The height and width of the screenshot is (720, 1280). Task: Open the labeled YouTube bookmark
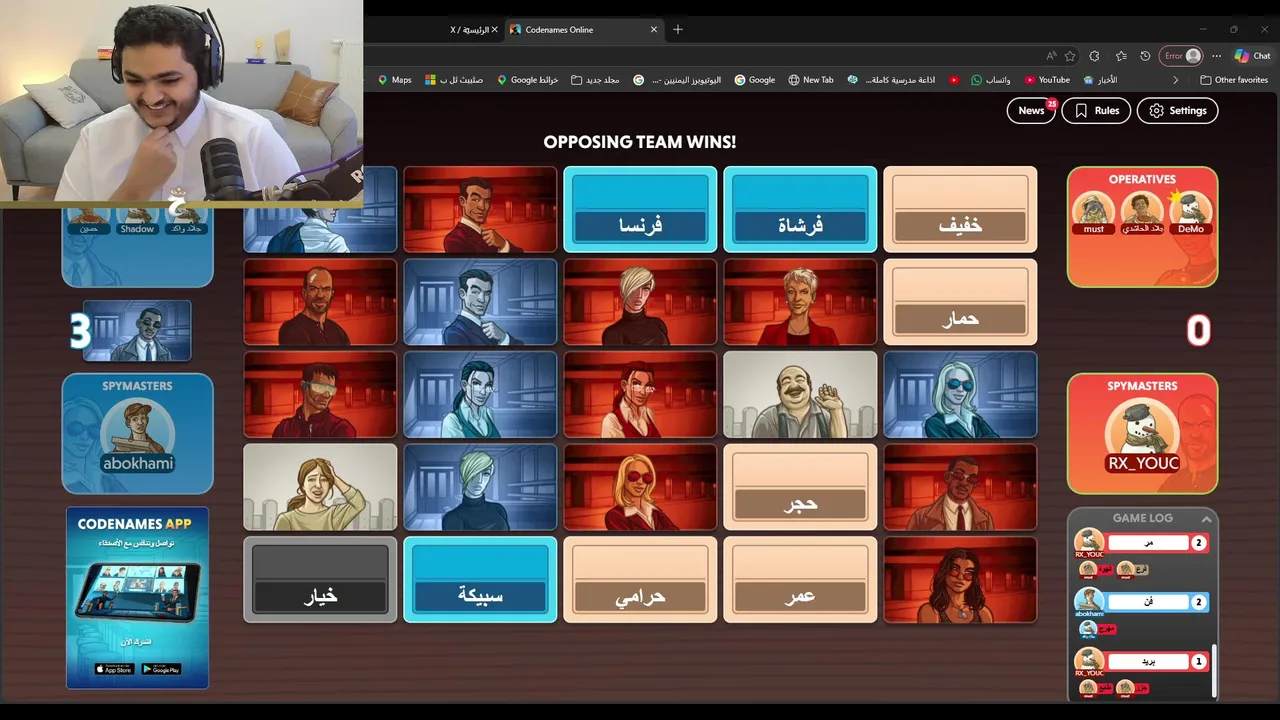pyautogui.click(x=1047, y=80)
